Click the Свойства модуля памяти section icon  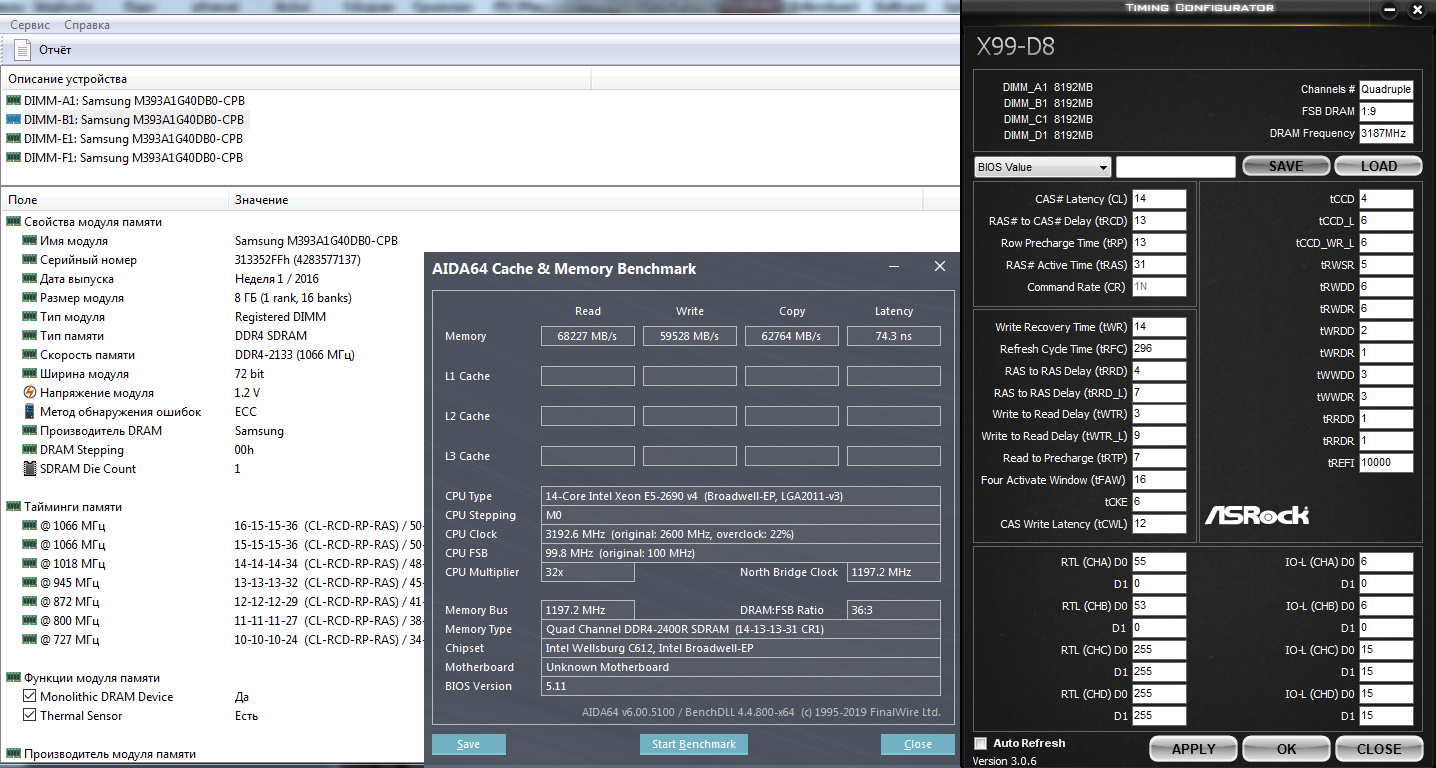14,222
